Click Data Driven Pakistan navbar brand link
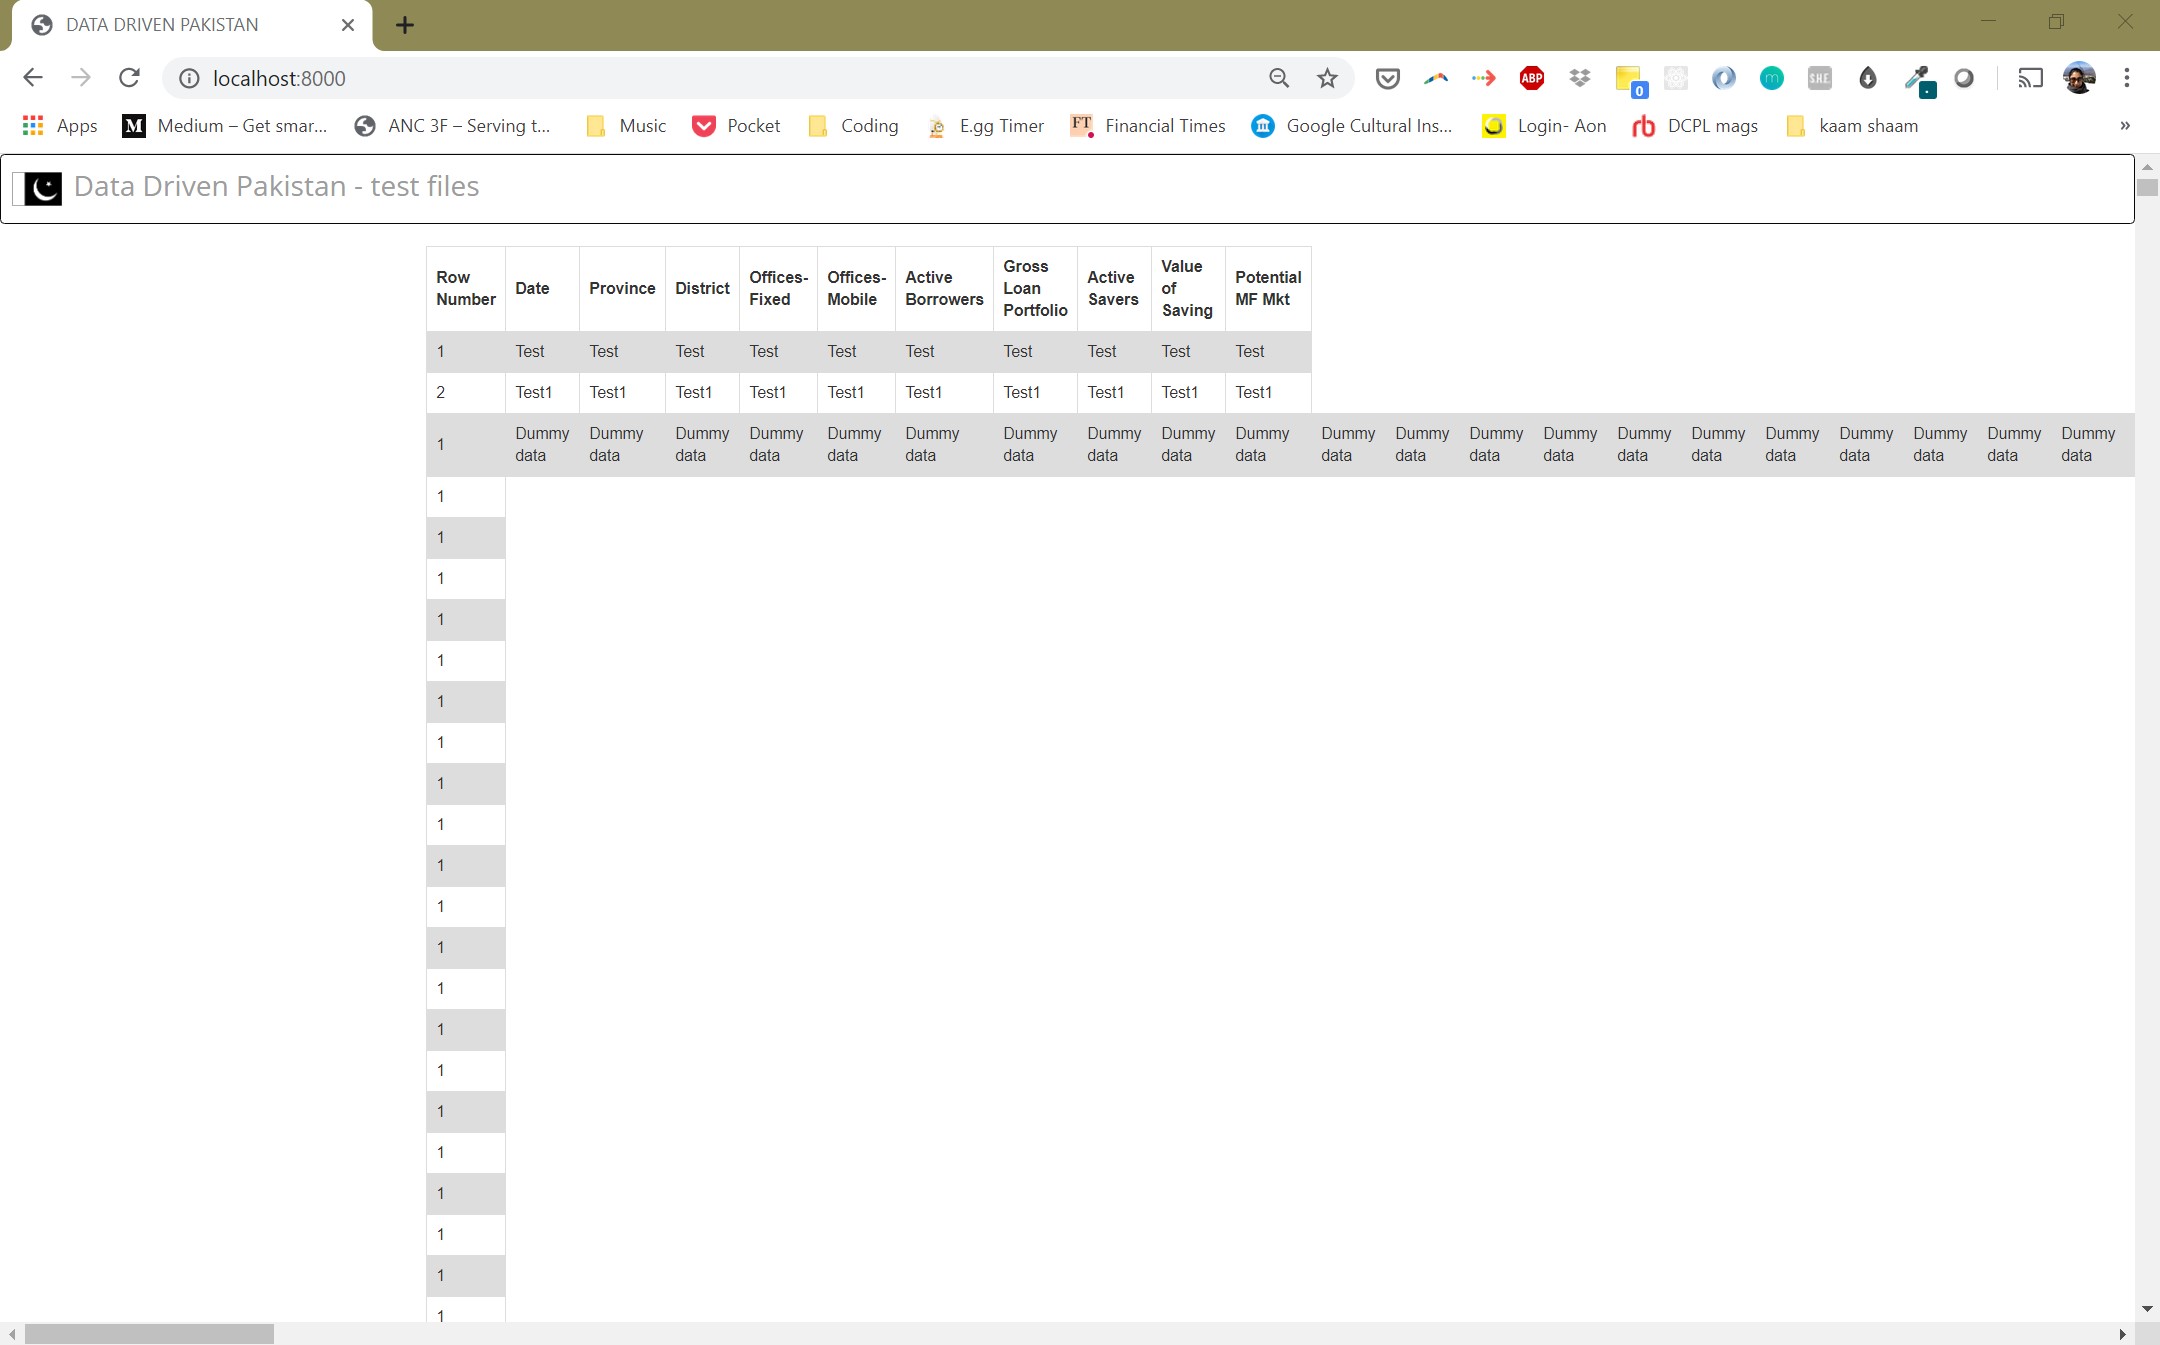Screen dimensions: 2160x1345 (276, 187)
